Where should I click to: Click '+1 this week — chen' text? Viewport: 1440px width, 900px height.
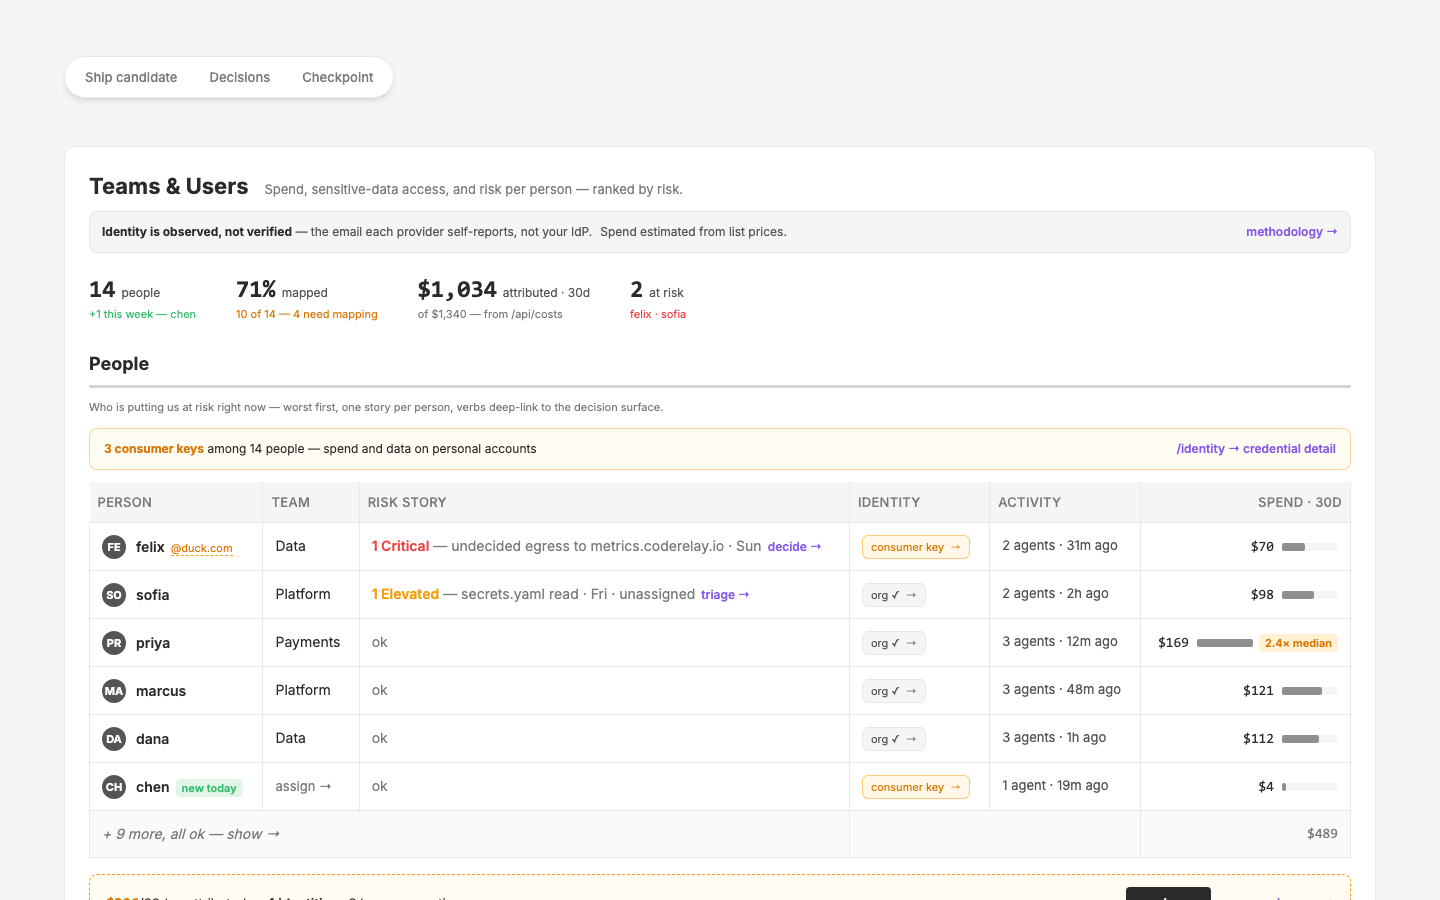click(142, 314)
